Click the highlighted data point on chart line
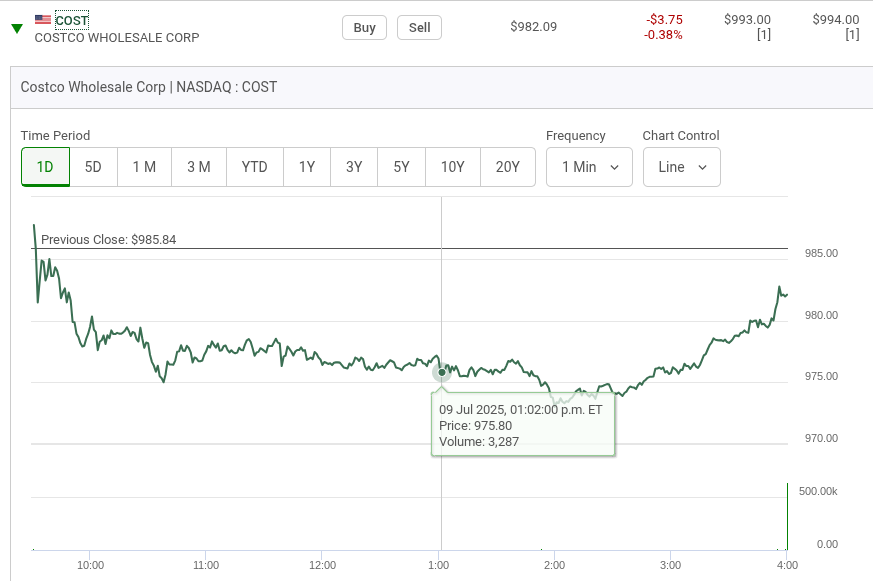This screenshot has height=581, width=873. pos(442,372)
